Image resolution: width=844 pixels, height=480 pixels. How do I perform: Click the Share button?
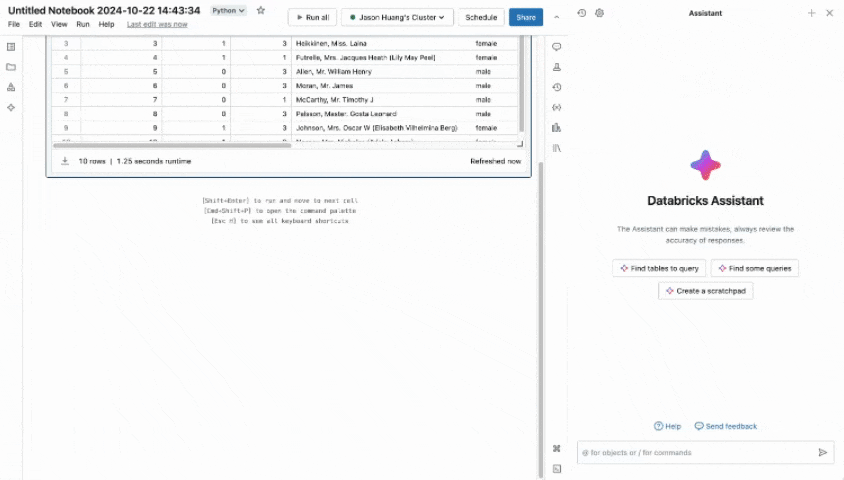[526, 17]
